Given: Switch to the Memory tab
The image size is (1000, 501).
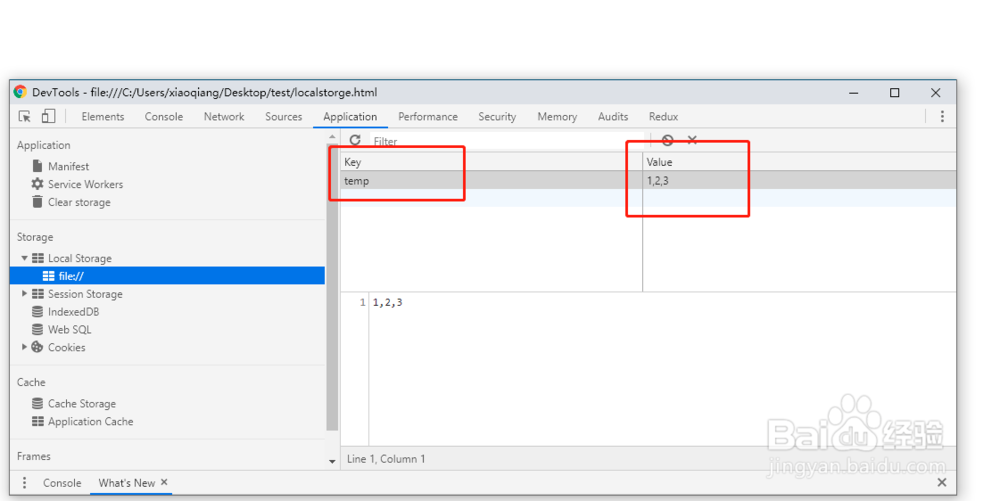Looking at the screenshot, I should coord(557,117).
